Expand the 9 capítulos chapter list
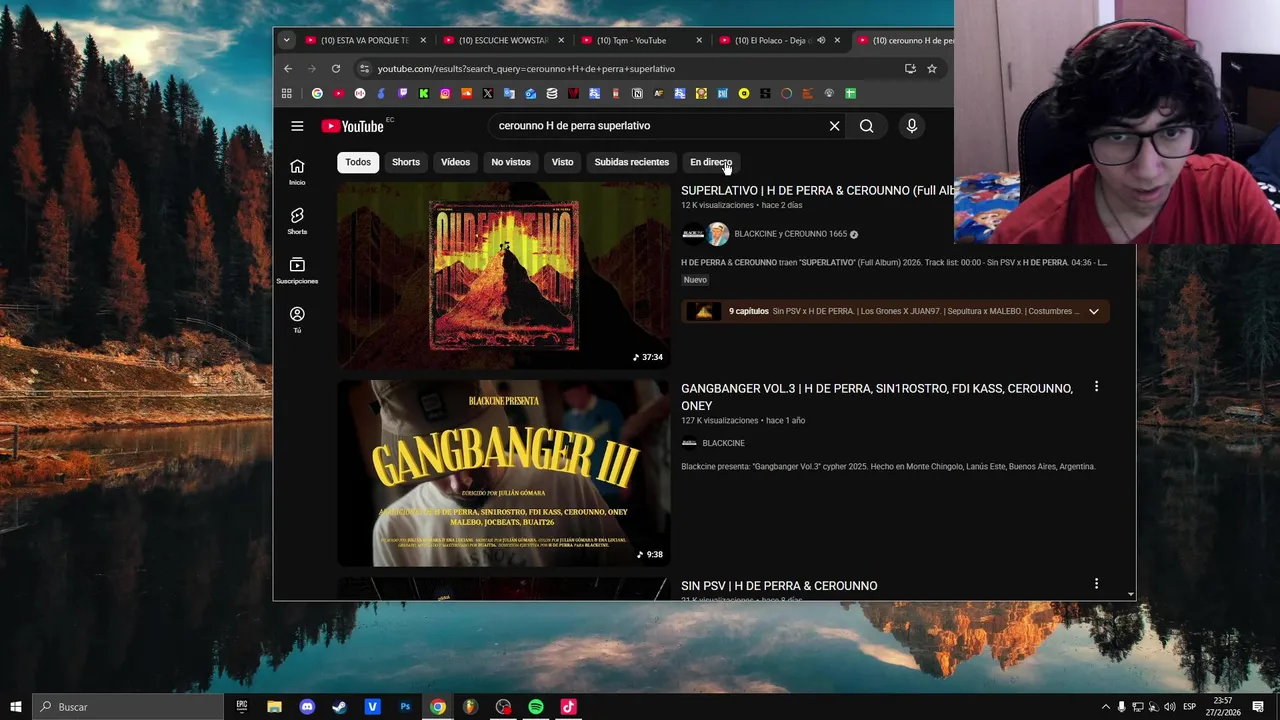The width and height of the screenshot is (1280, 720). tap(1093, 311)
